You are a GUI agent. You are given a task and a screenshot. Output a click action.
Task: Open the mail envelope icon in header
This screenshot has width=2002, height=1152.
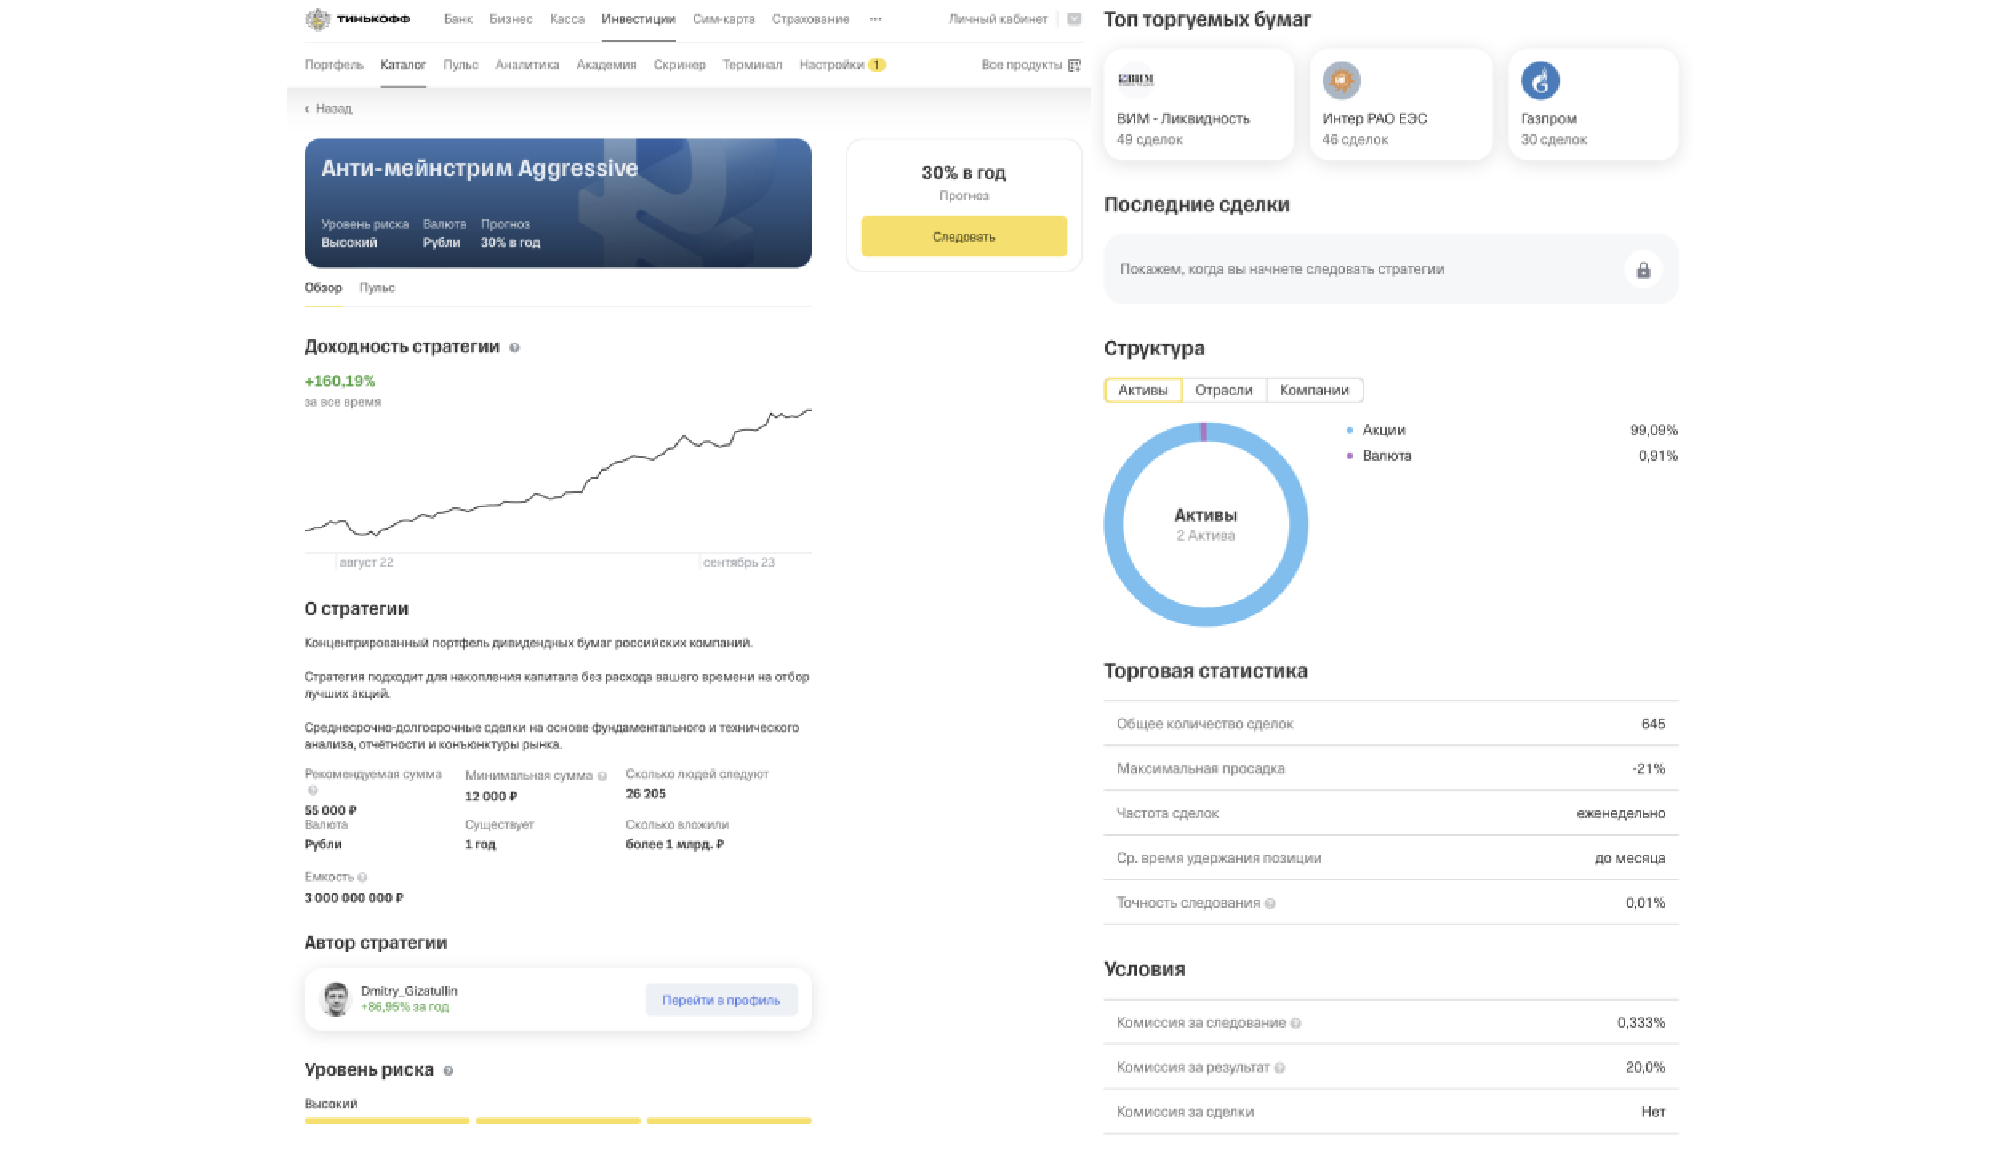click(1074, 19)
